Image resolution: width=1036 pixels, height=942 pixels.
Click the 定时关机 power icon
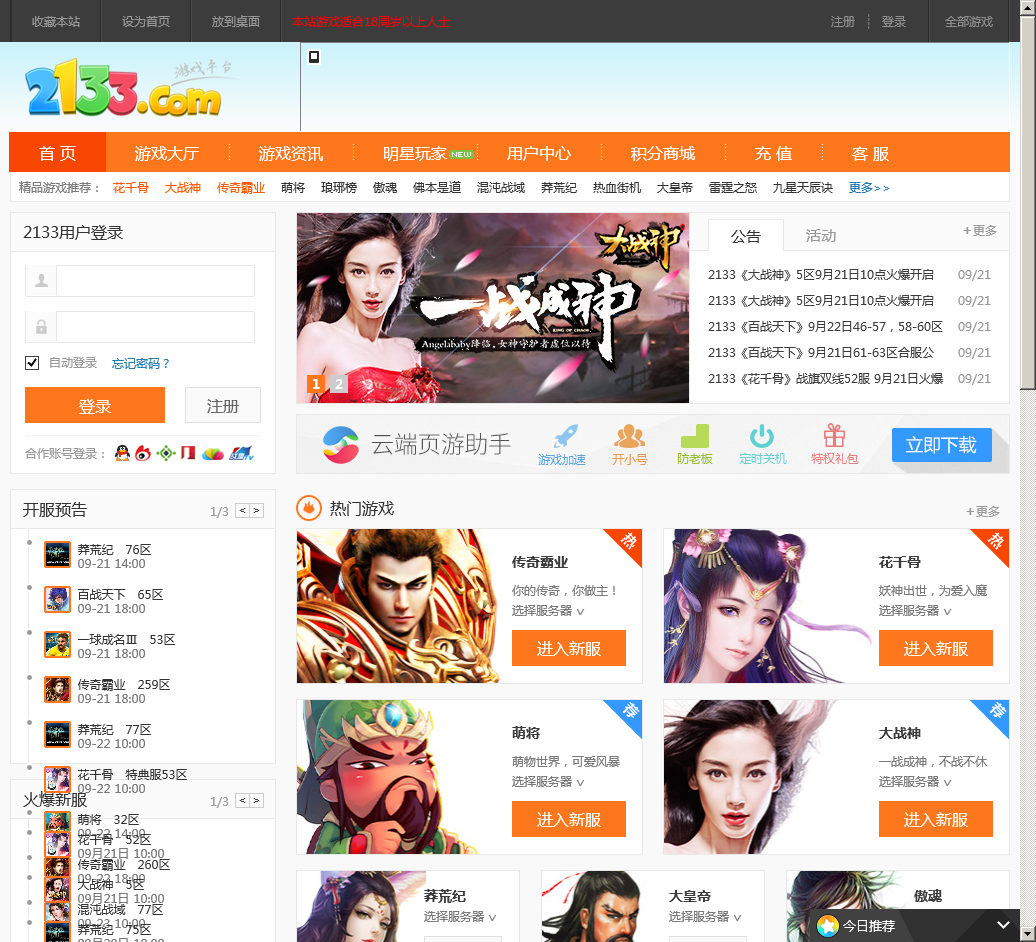pyautogui.click(x=762, y=436)
